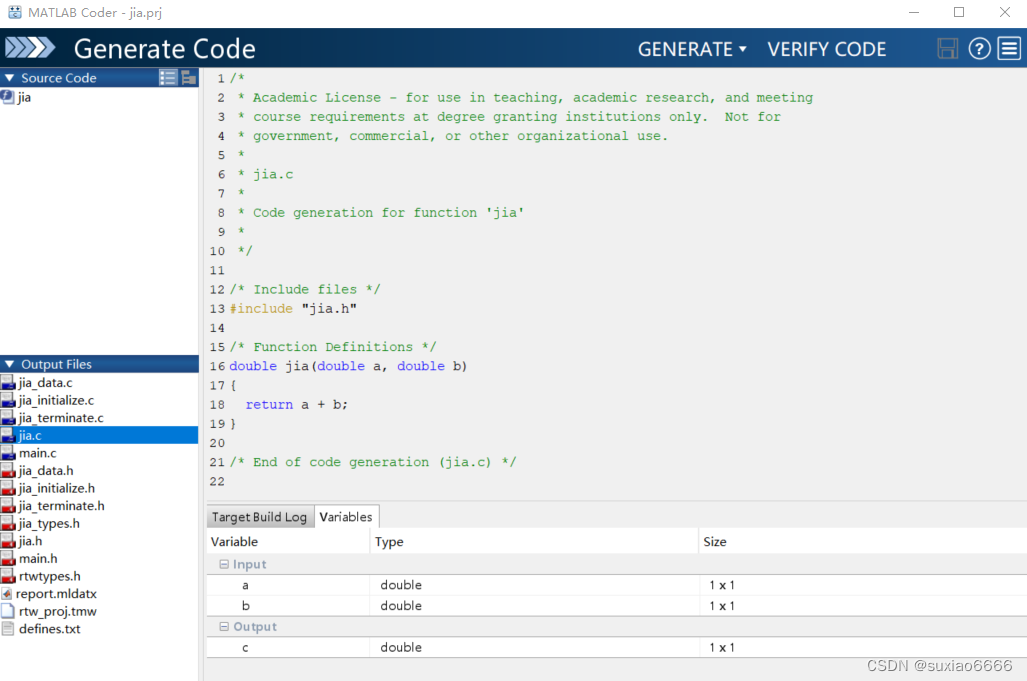
Task: Click the rtwtypes.h header icon
Action: click(x=8, y=576)
